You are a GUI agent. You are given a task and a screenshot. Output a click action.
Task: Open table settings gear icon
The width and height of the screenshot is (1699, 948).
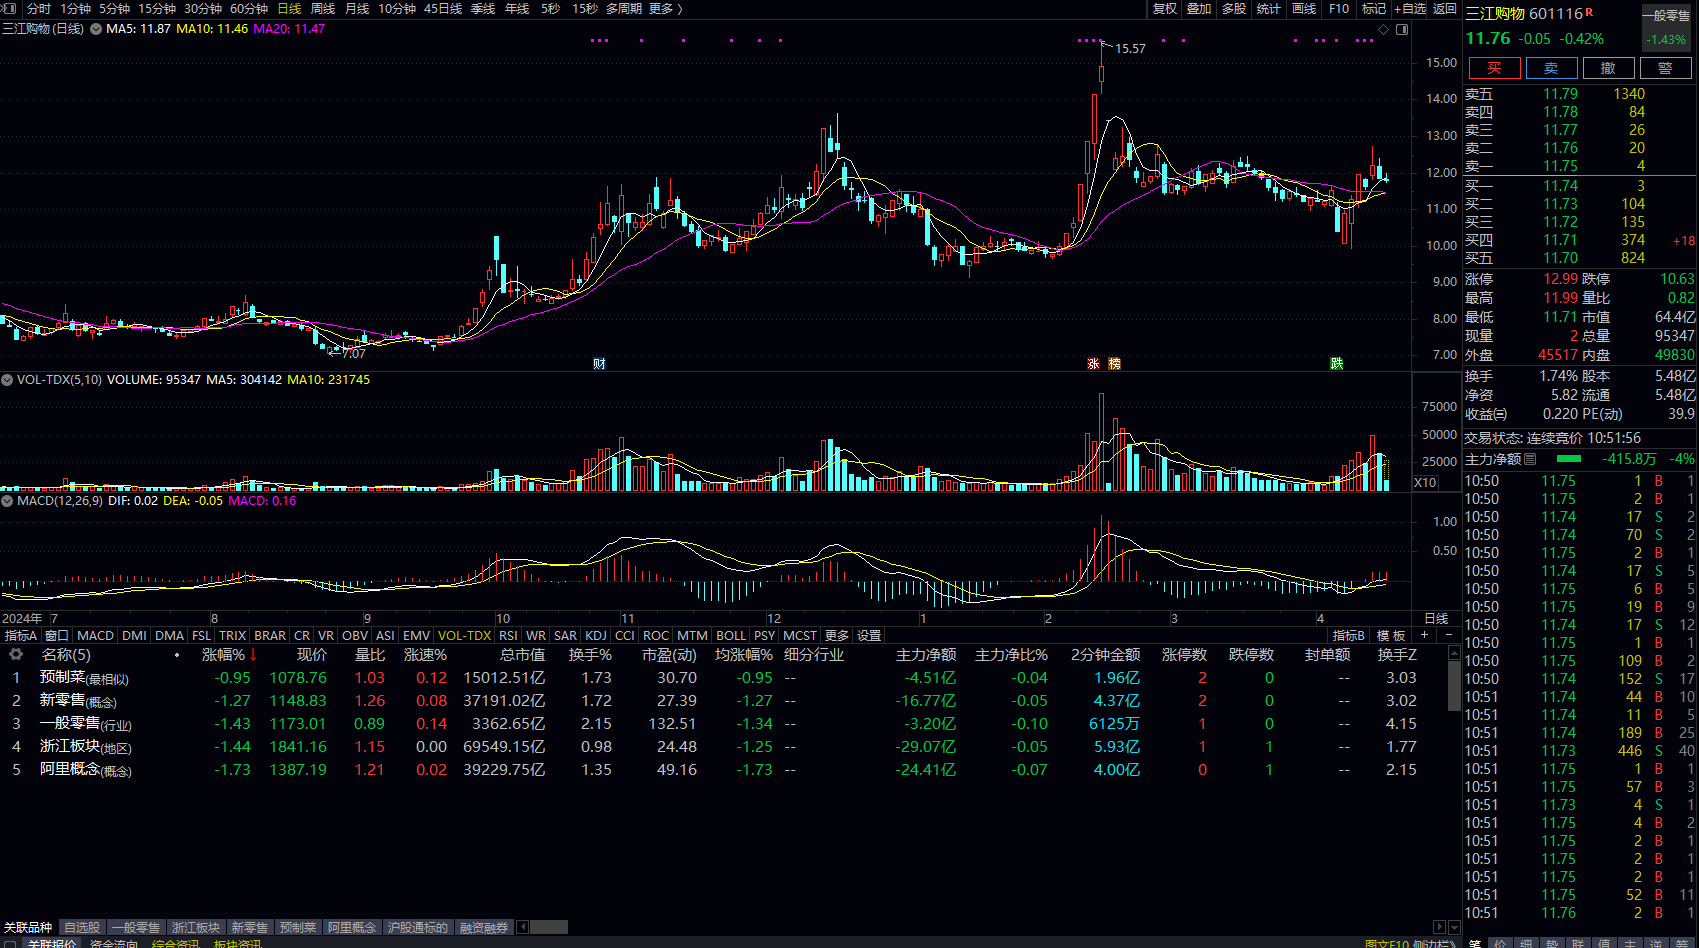(16, 654)
